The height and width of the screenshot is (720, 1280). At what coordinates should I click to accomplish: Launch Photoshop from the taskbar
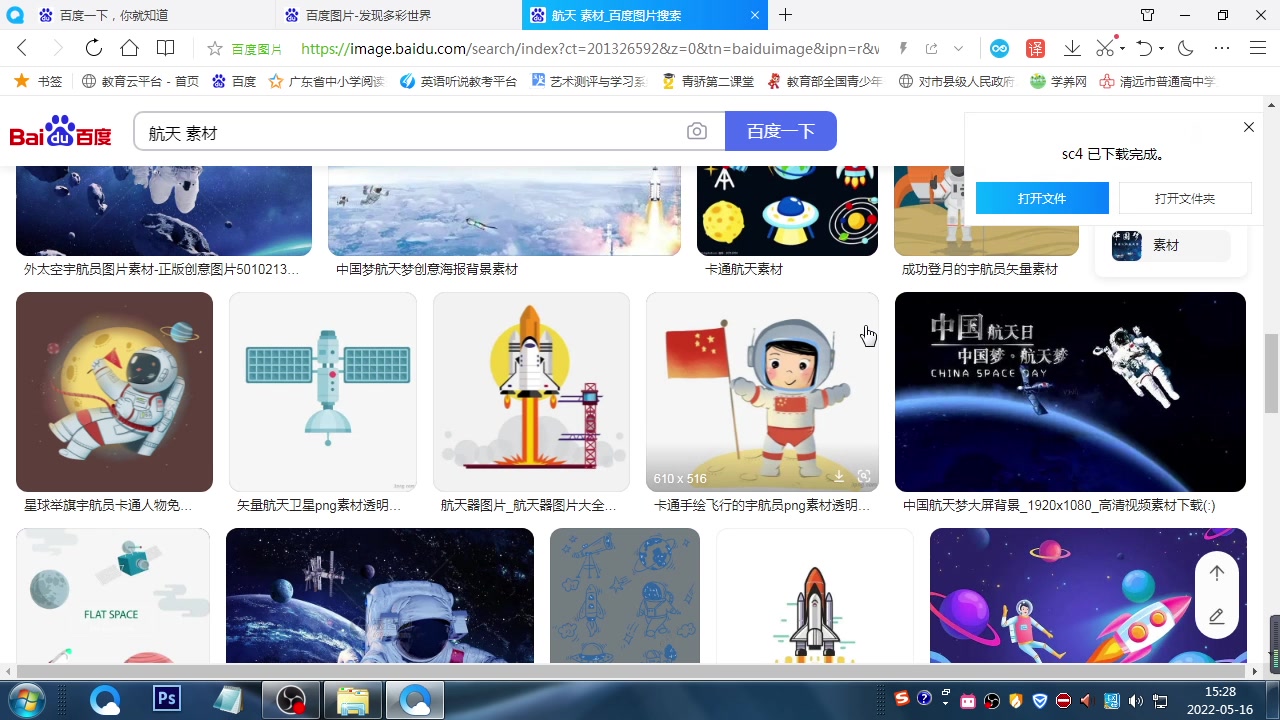pyautogui.click(x=166, y=698)
